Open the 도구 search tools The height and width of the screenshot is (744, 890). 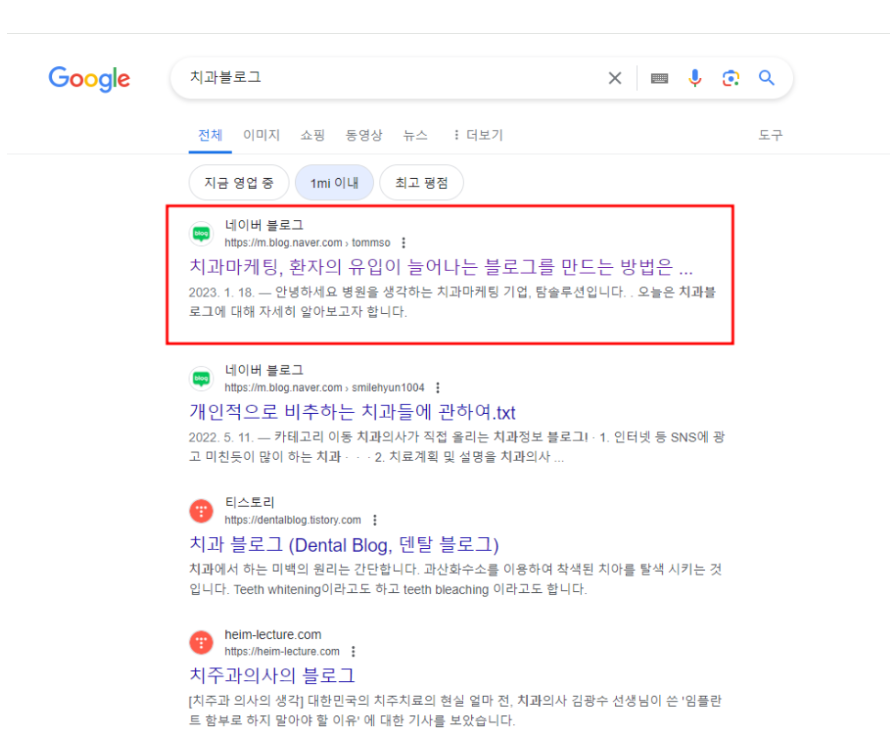770,135
